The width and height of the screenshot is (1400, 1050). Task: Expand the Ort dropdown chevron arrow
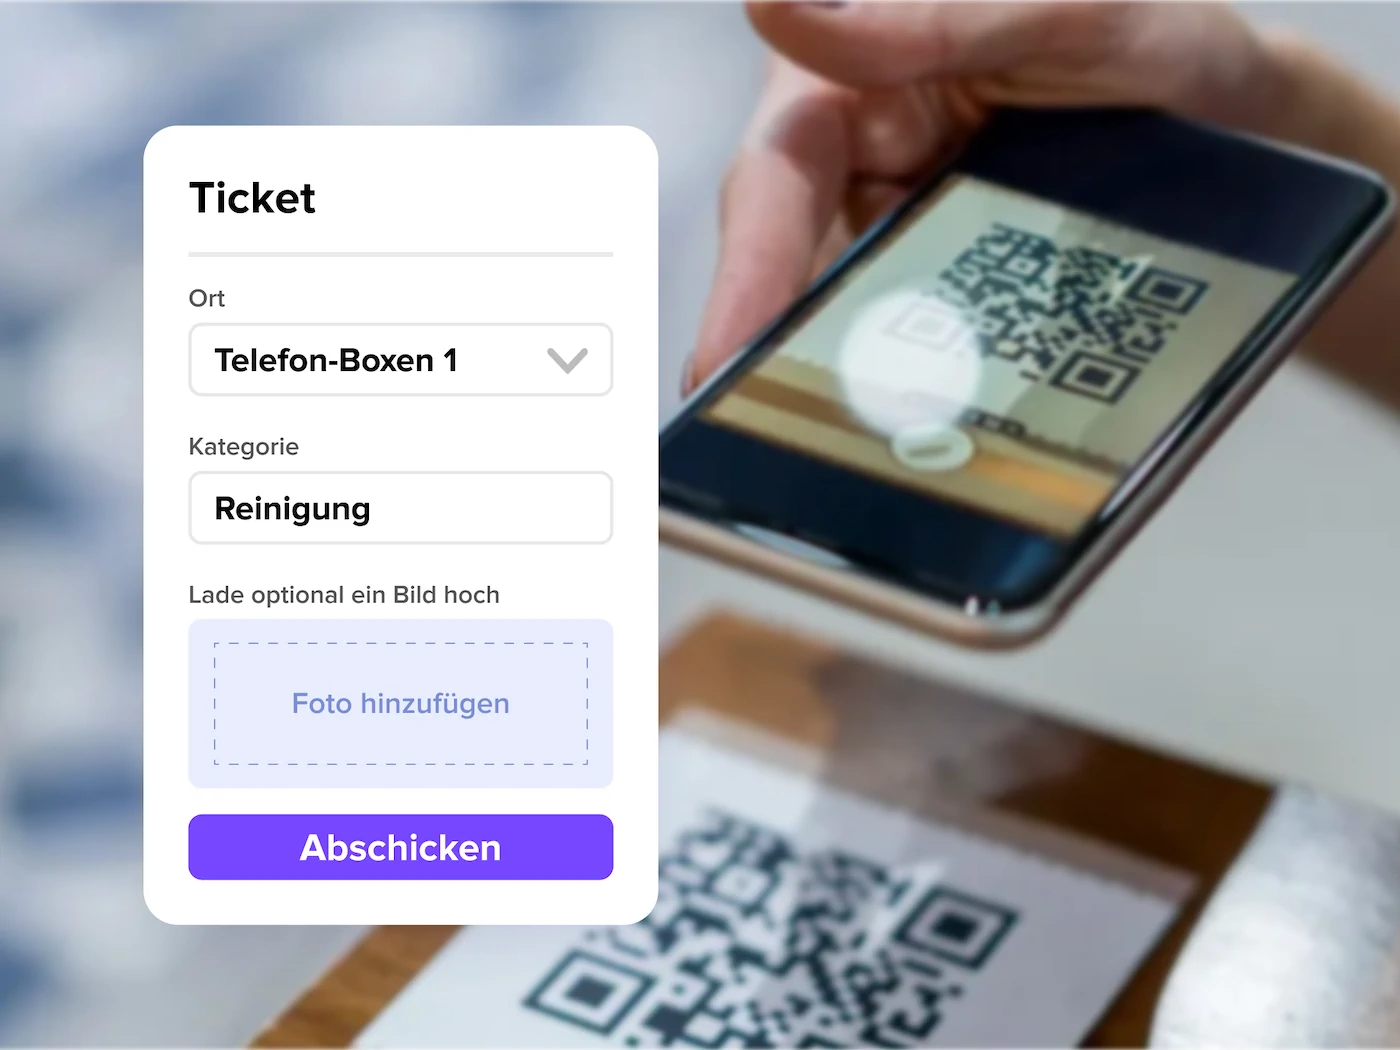[x=567, y=360]
